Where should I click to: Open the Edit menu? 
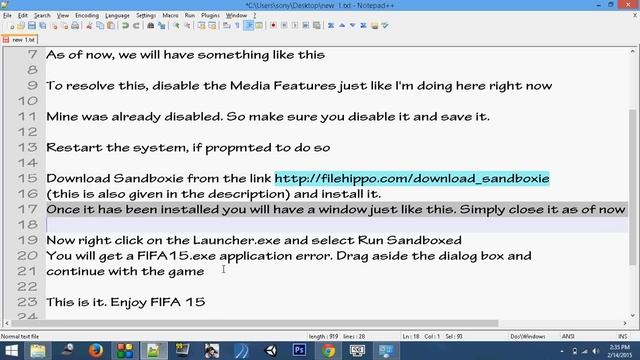22,16
